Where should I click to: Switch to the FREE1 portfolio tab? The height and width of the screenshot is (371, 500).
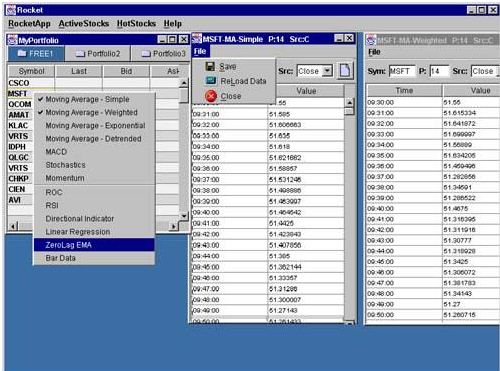pos(36,54)
